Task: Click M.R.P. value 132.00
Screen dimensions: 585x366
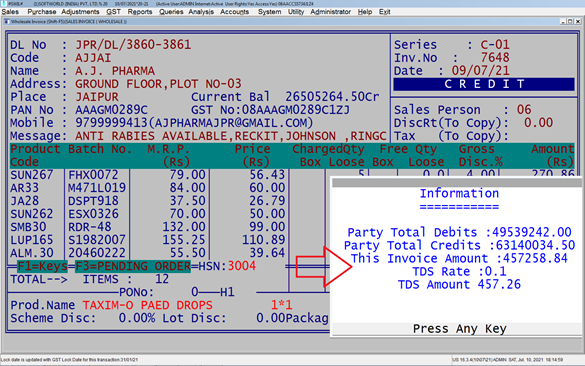Action: point(184,227)
